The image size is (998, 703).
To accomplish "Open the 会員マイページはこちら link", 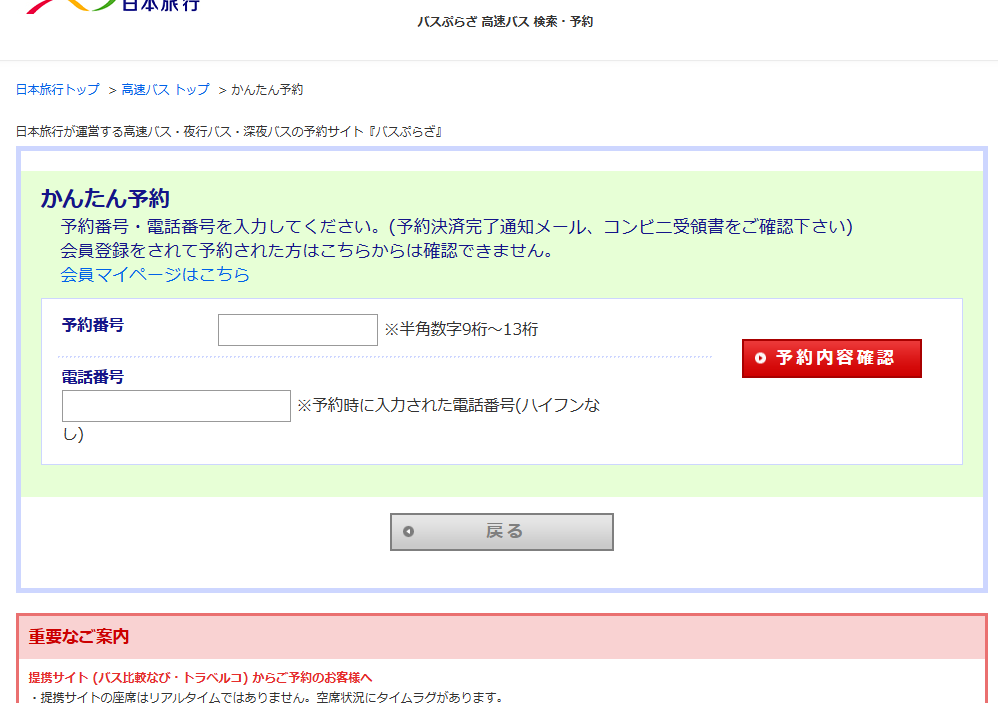I will pos(155,274).
